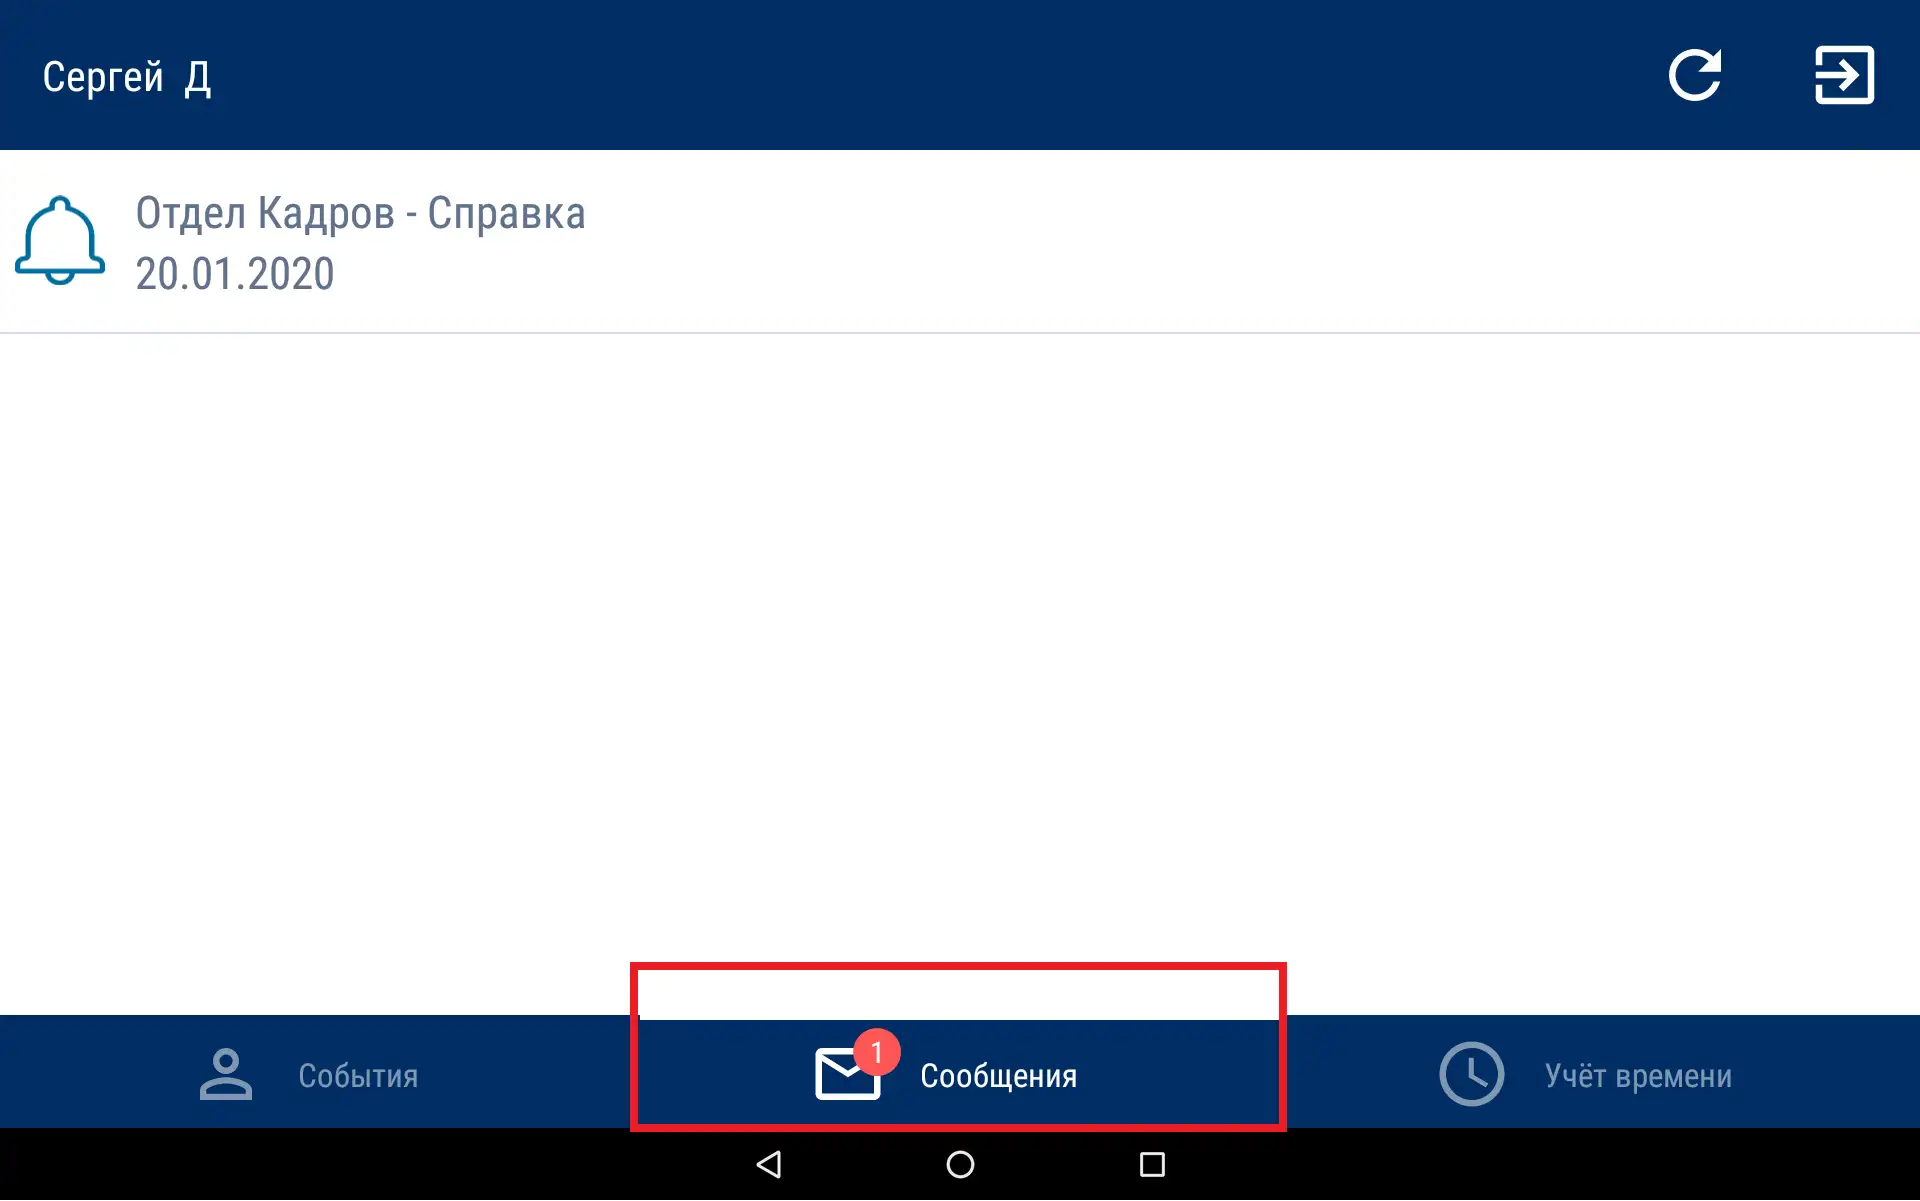Tap the message date 20.01.2020

[235, 274]
